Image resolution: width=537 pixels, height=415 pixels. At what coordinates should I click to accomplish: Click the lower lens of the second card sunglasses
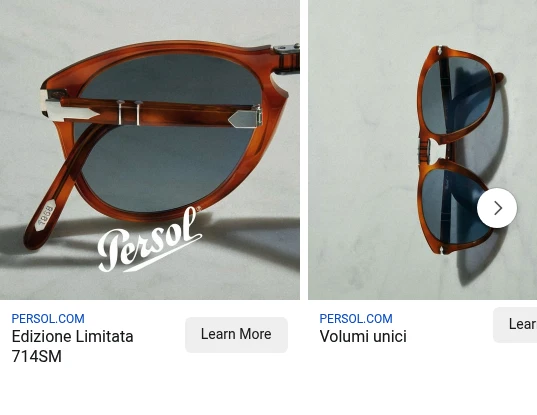tap(453, 205)
